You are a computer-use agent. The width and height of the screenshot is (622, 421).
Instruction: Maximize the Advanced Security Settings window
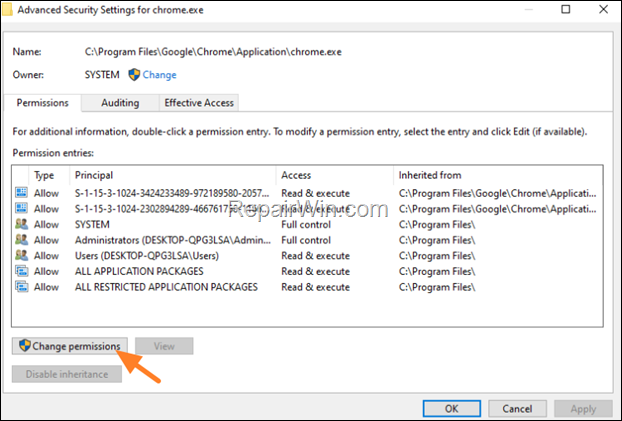tap(566, 9)
